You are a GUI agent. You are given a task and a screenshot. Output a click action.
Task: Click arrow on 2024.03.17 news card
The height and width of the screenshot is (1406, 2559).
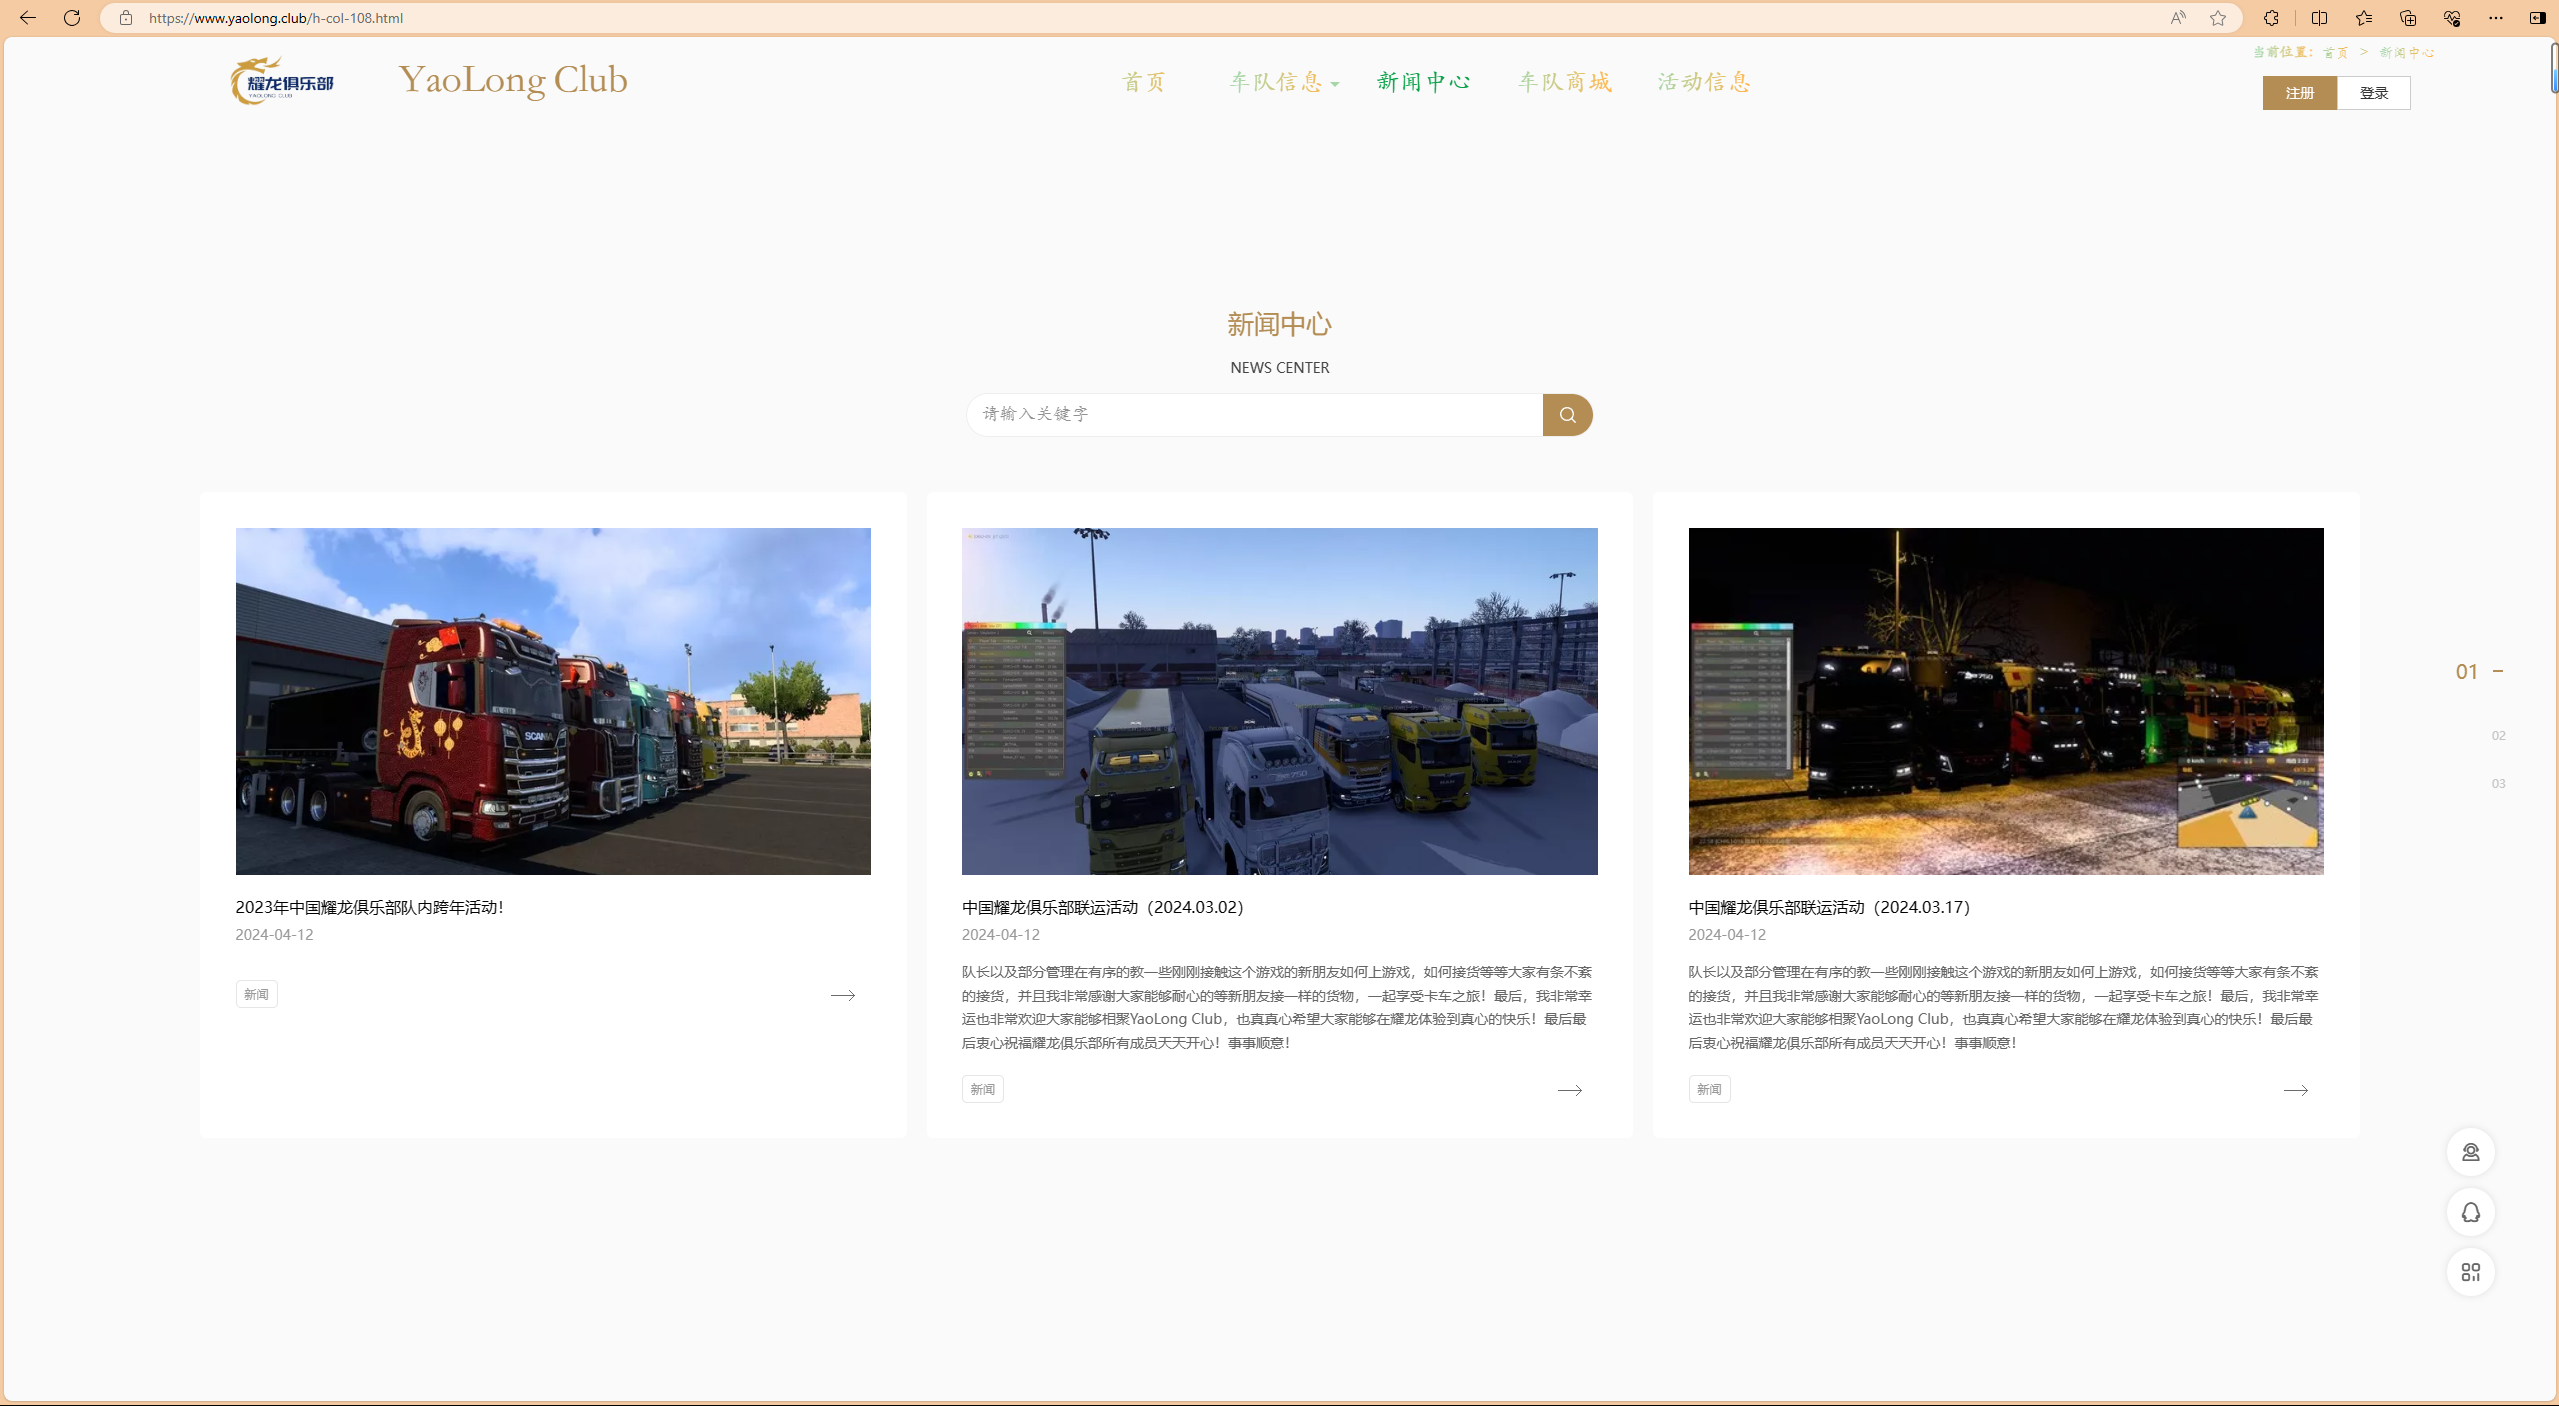tap(2295, 1090)
